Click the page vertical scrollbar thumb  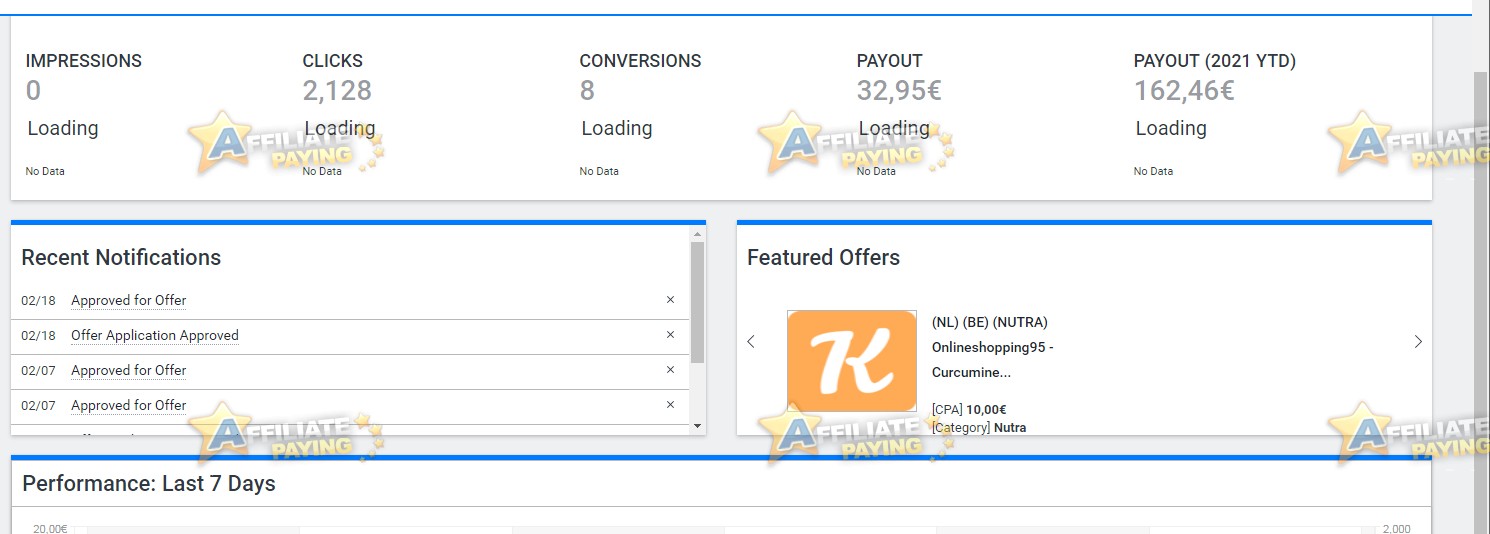pos(1482,300)
